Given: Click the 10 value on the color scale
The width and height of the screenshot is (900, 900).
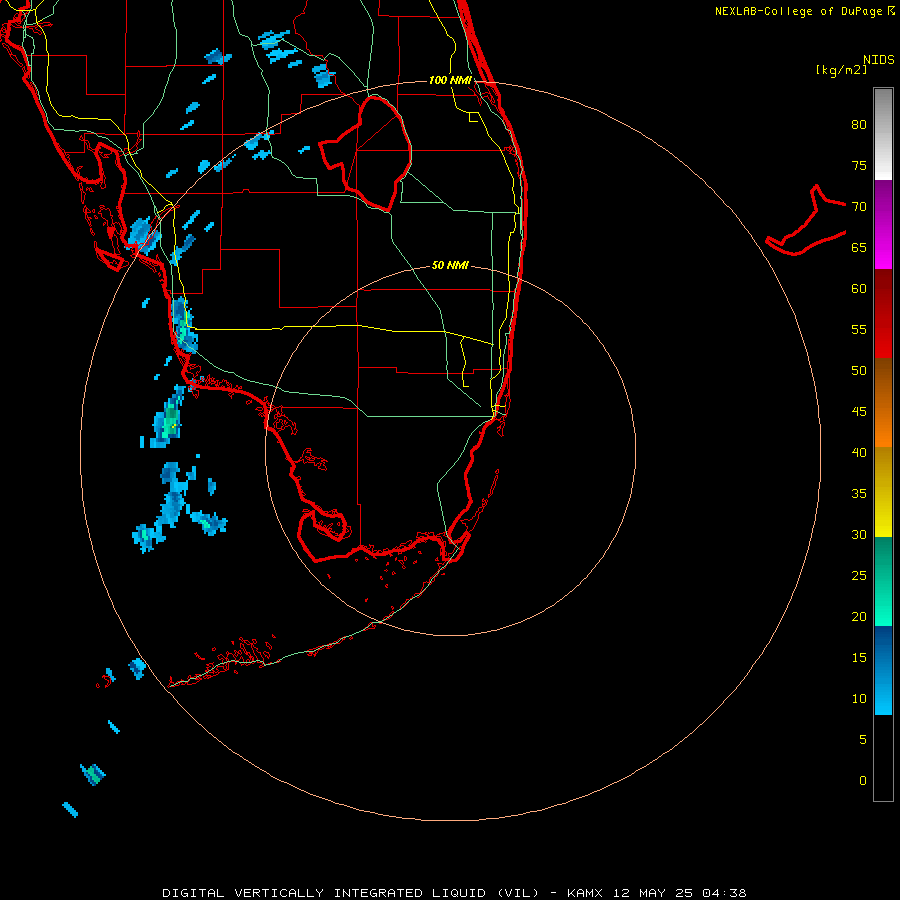Looking at the screenshot, I should [x=859, y=699].
